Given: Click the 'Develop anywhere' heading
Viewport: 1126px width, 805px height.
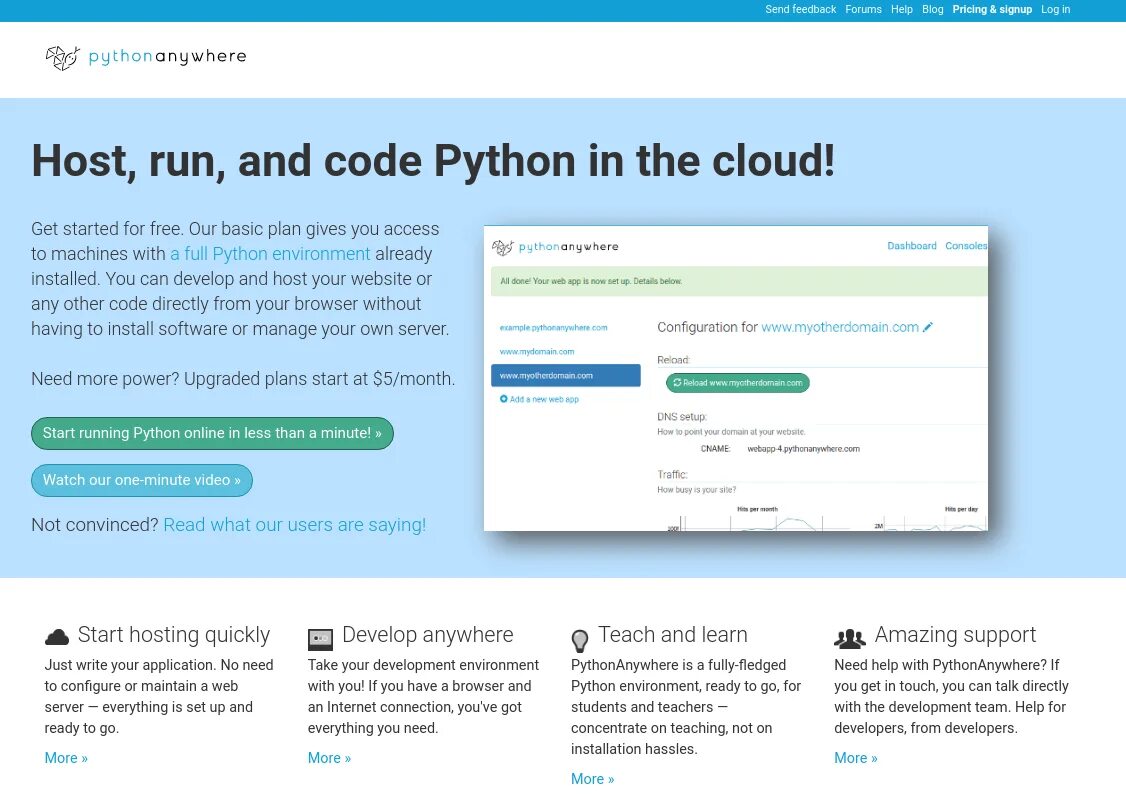Looking at the screenshot, I should click(x=427, y=635).
